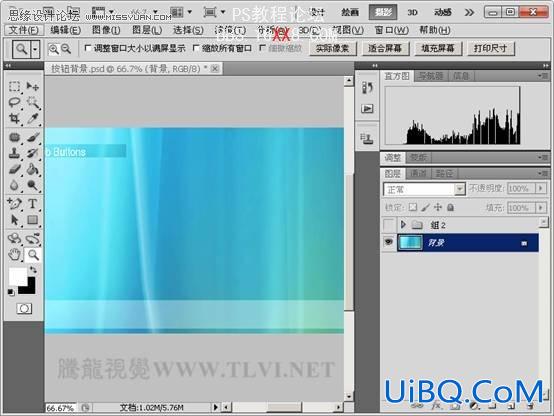This screenshot has width=554, height=416.
Task: Open the layers panel options menu
Action: [543, 173]
